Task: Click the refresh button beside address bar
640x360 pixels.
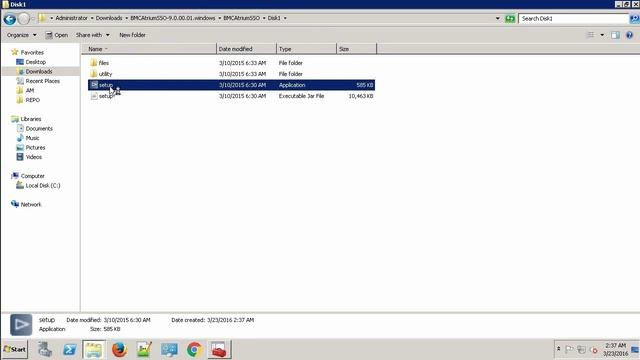Action: tap(510, 18)
